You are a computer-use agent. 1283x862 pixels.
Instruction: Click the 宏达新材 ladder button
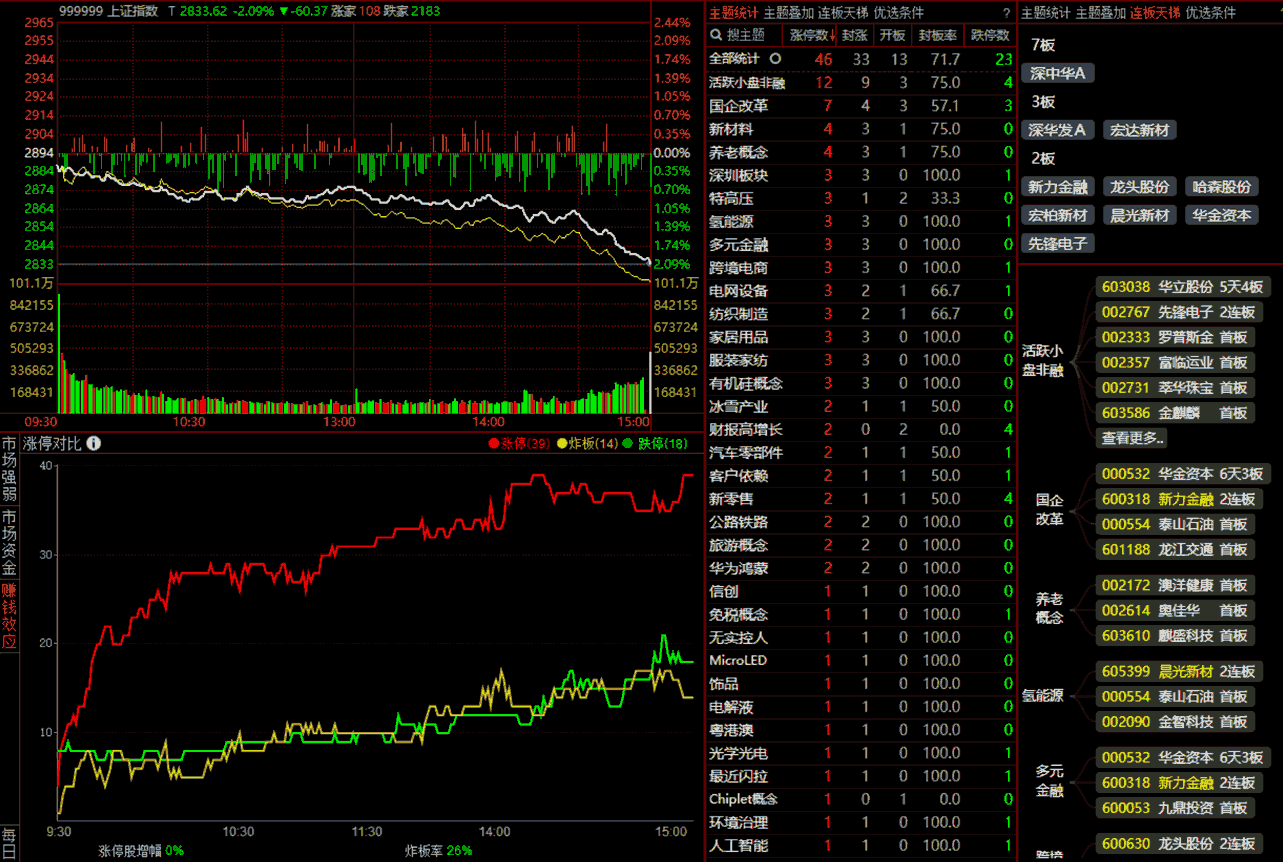(x=1139, y=130)
